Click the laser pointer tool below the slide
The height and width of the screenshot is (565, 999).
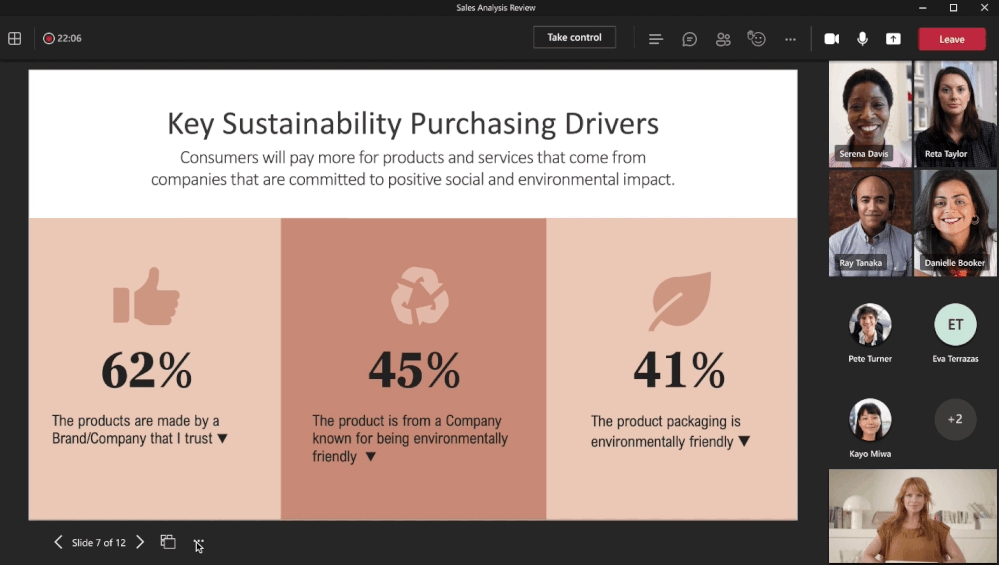199,545
